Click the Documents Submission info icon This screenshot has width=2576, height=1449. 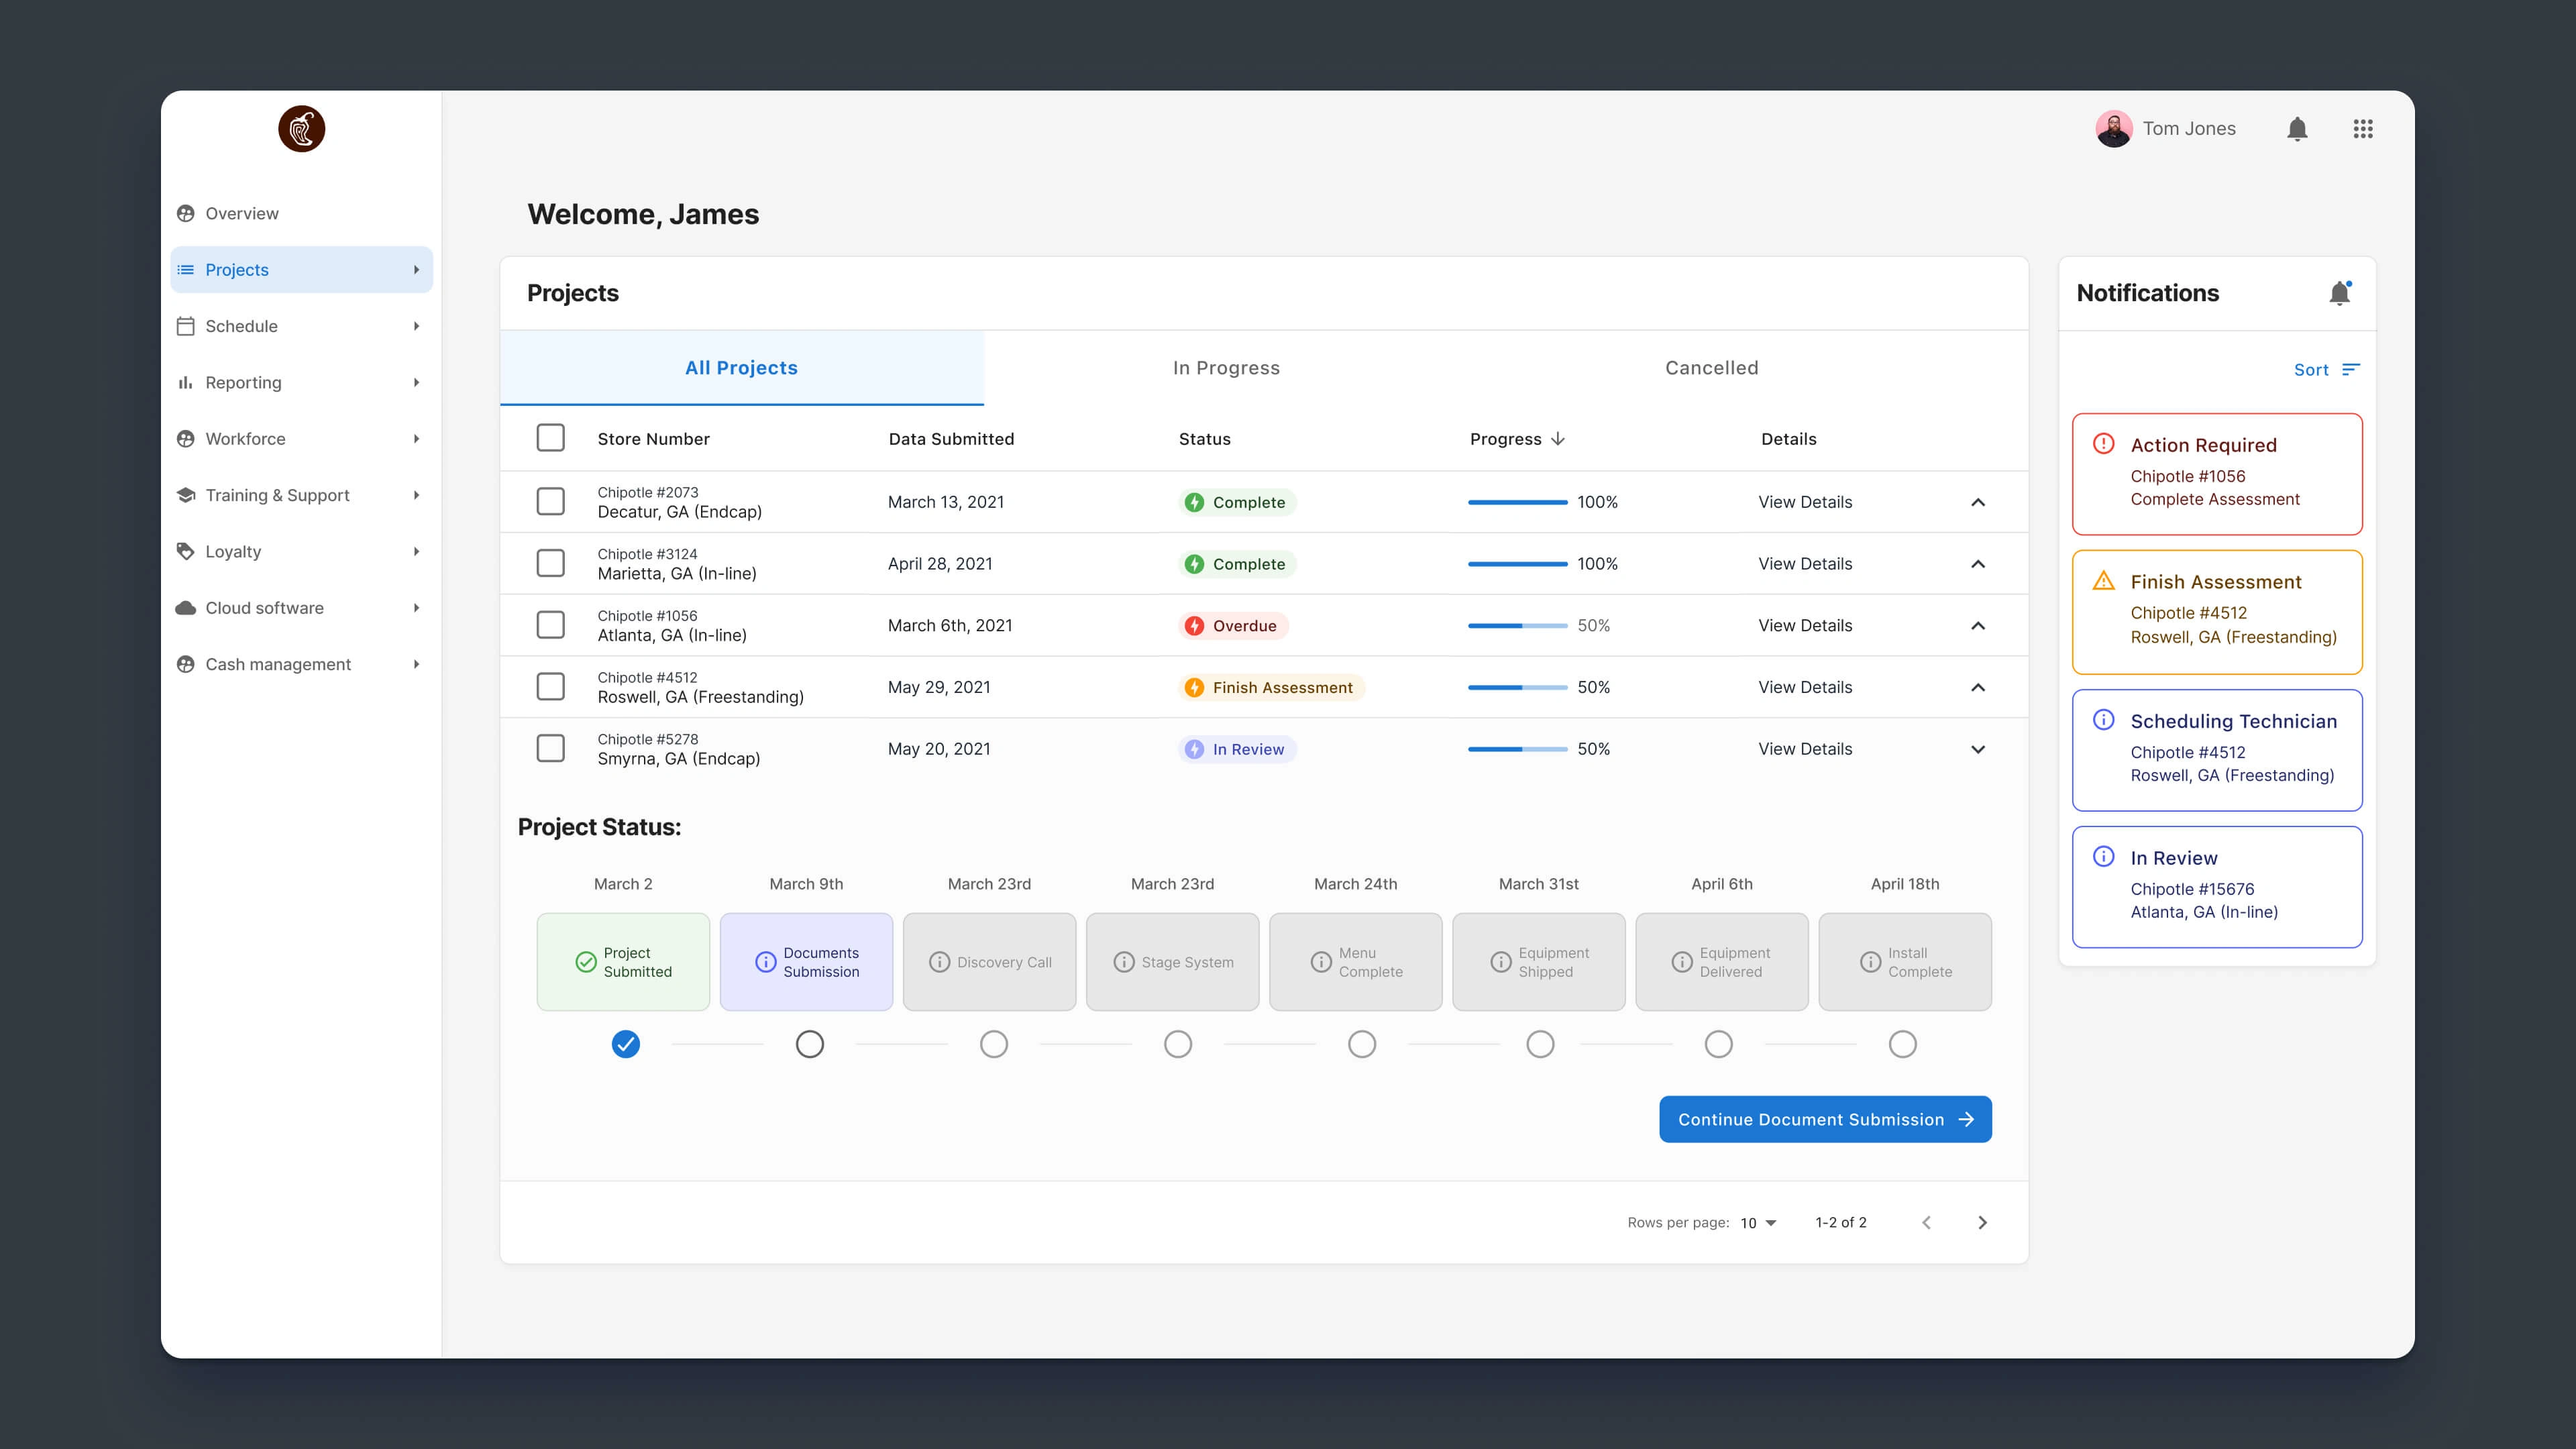(766, 962)
